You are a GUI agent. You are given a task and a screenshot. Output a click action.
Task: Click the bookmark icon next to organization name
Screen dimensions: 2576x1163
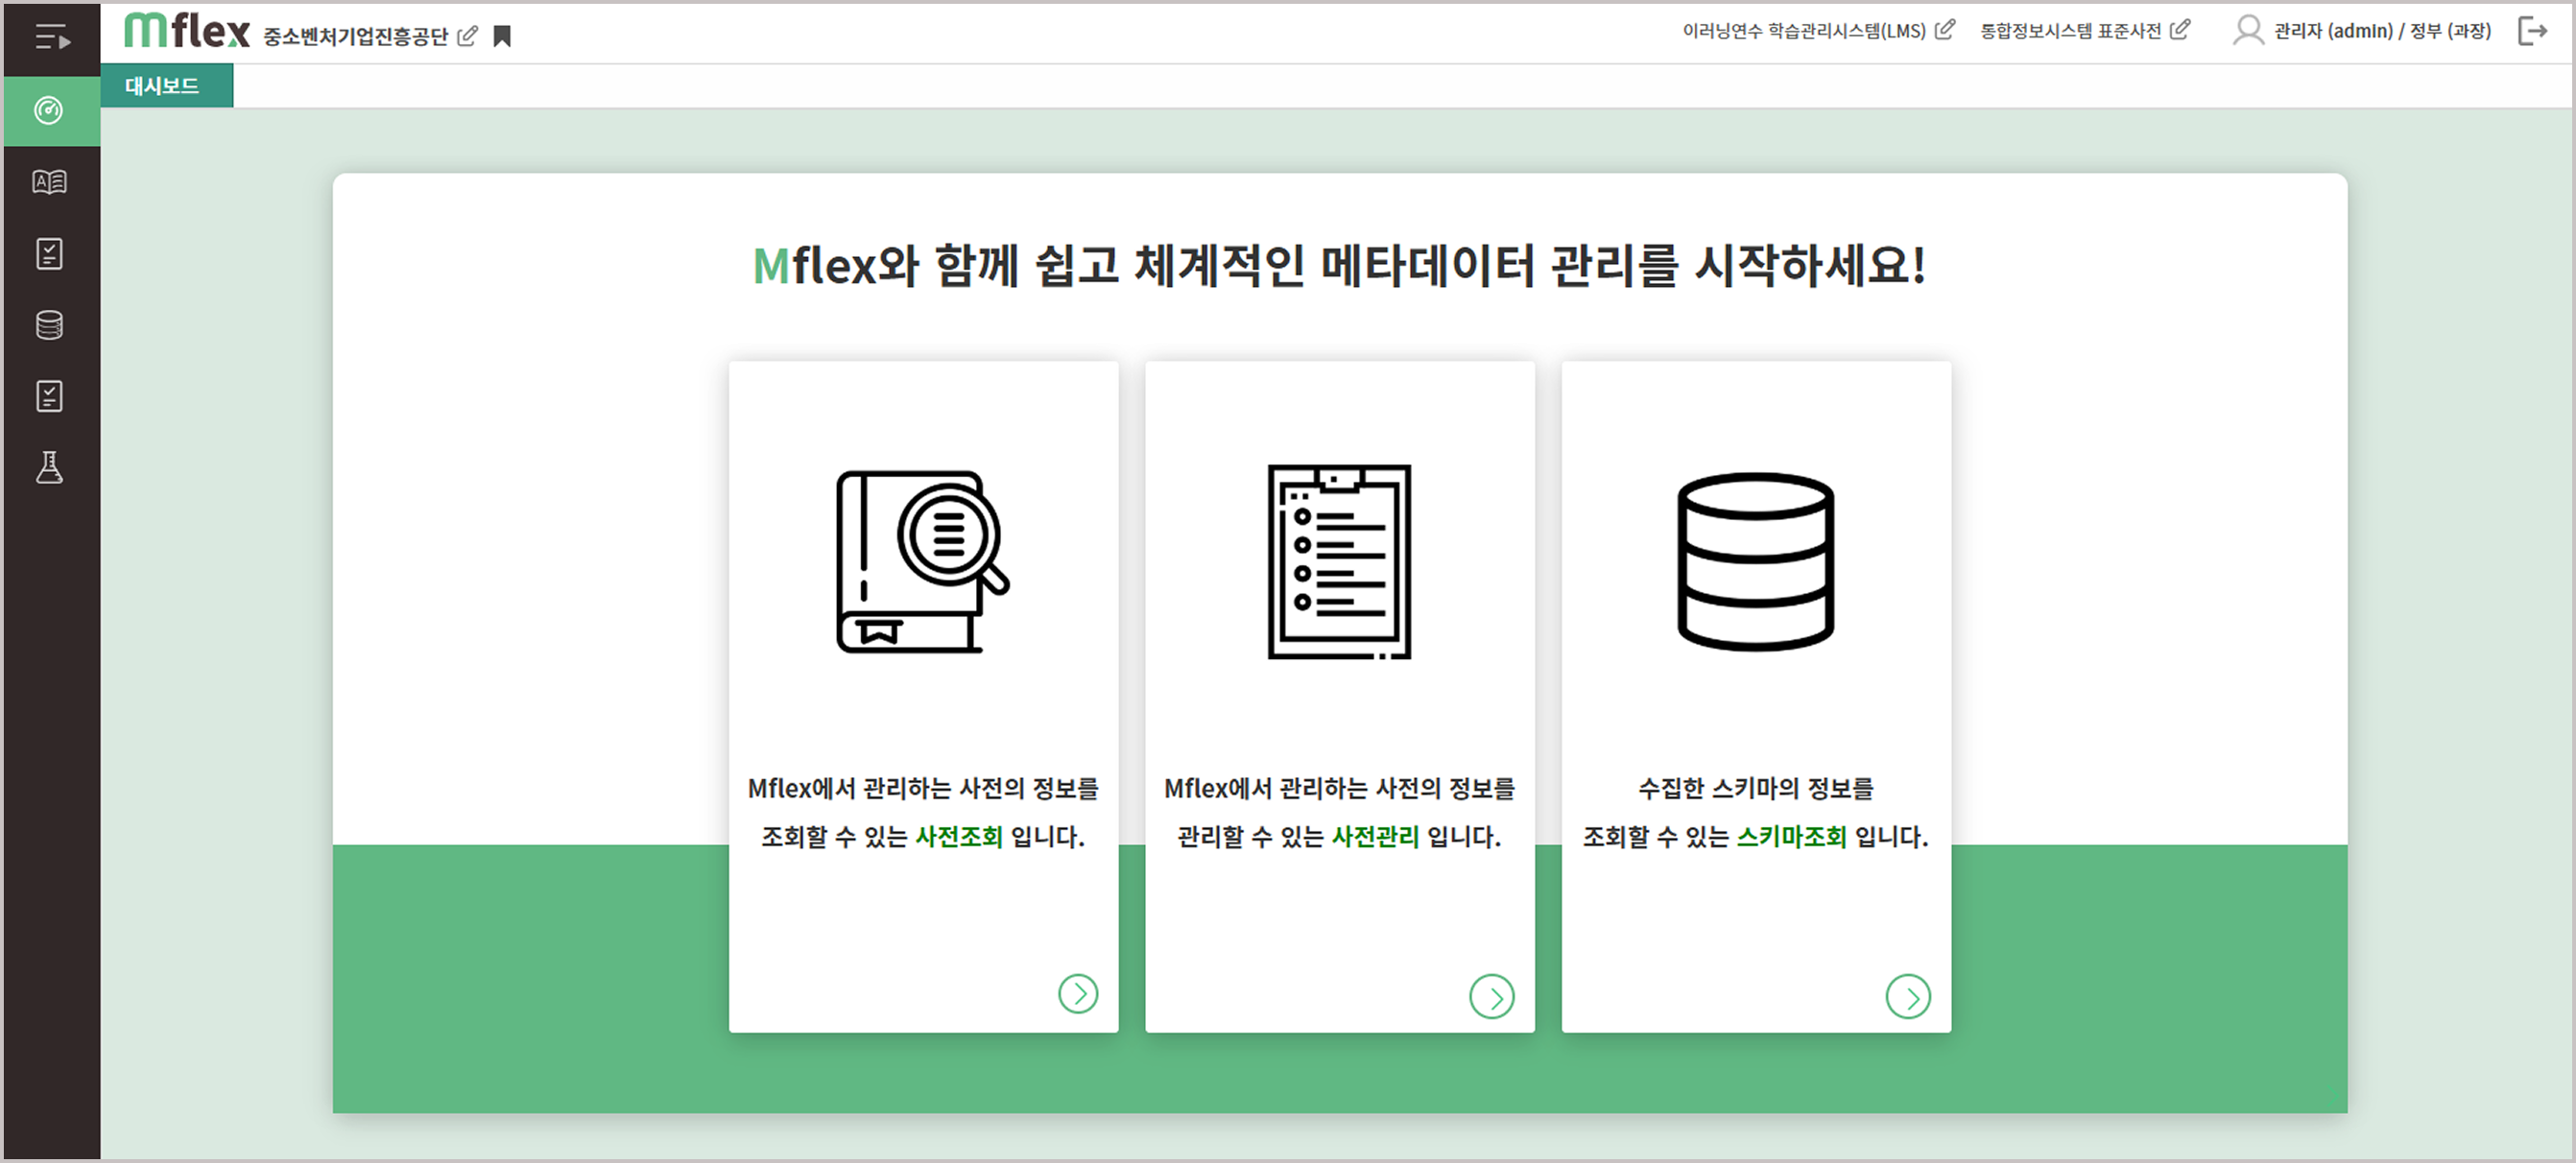(502, 37)
